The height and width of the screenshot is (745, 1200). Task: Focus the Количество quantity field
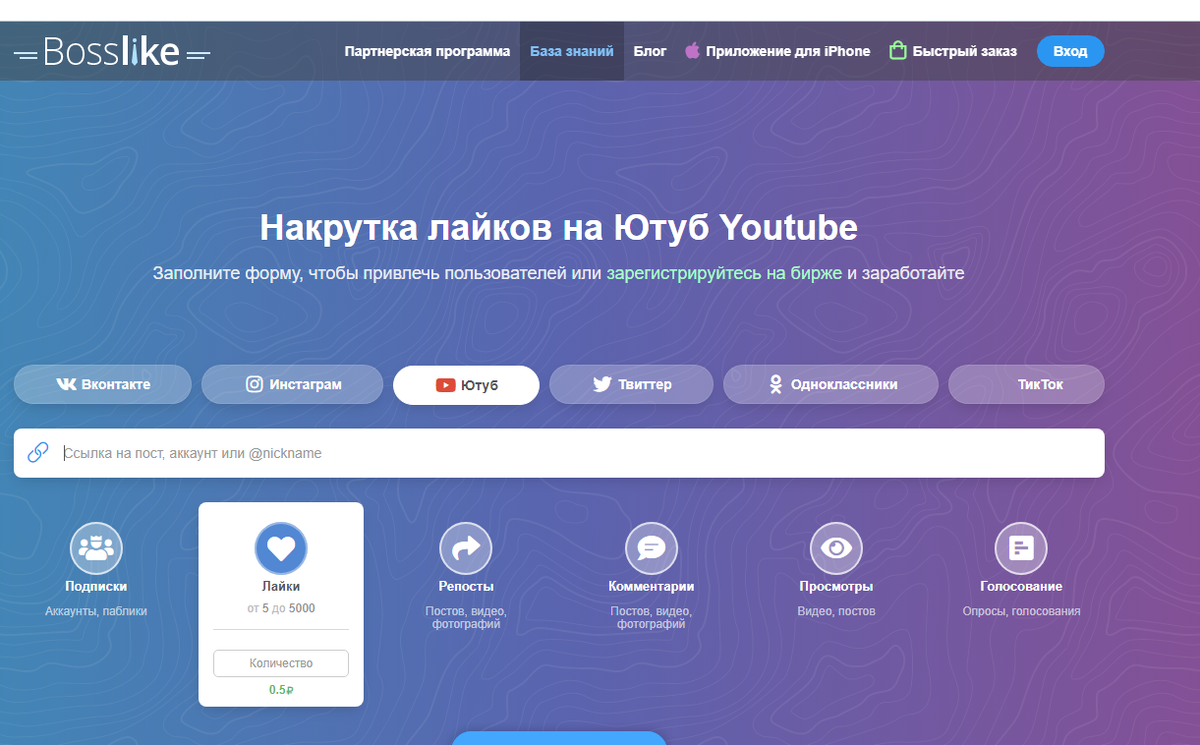coord(281,663)
